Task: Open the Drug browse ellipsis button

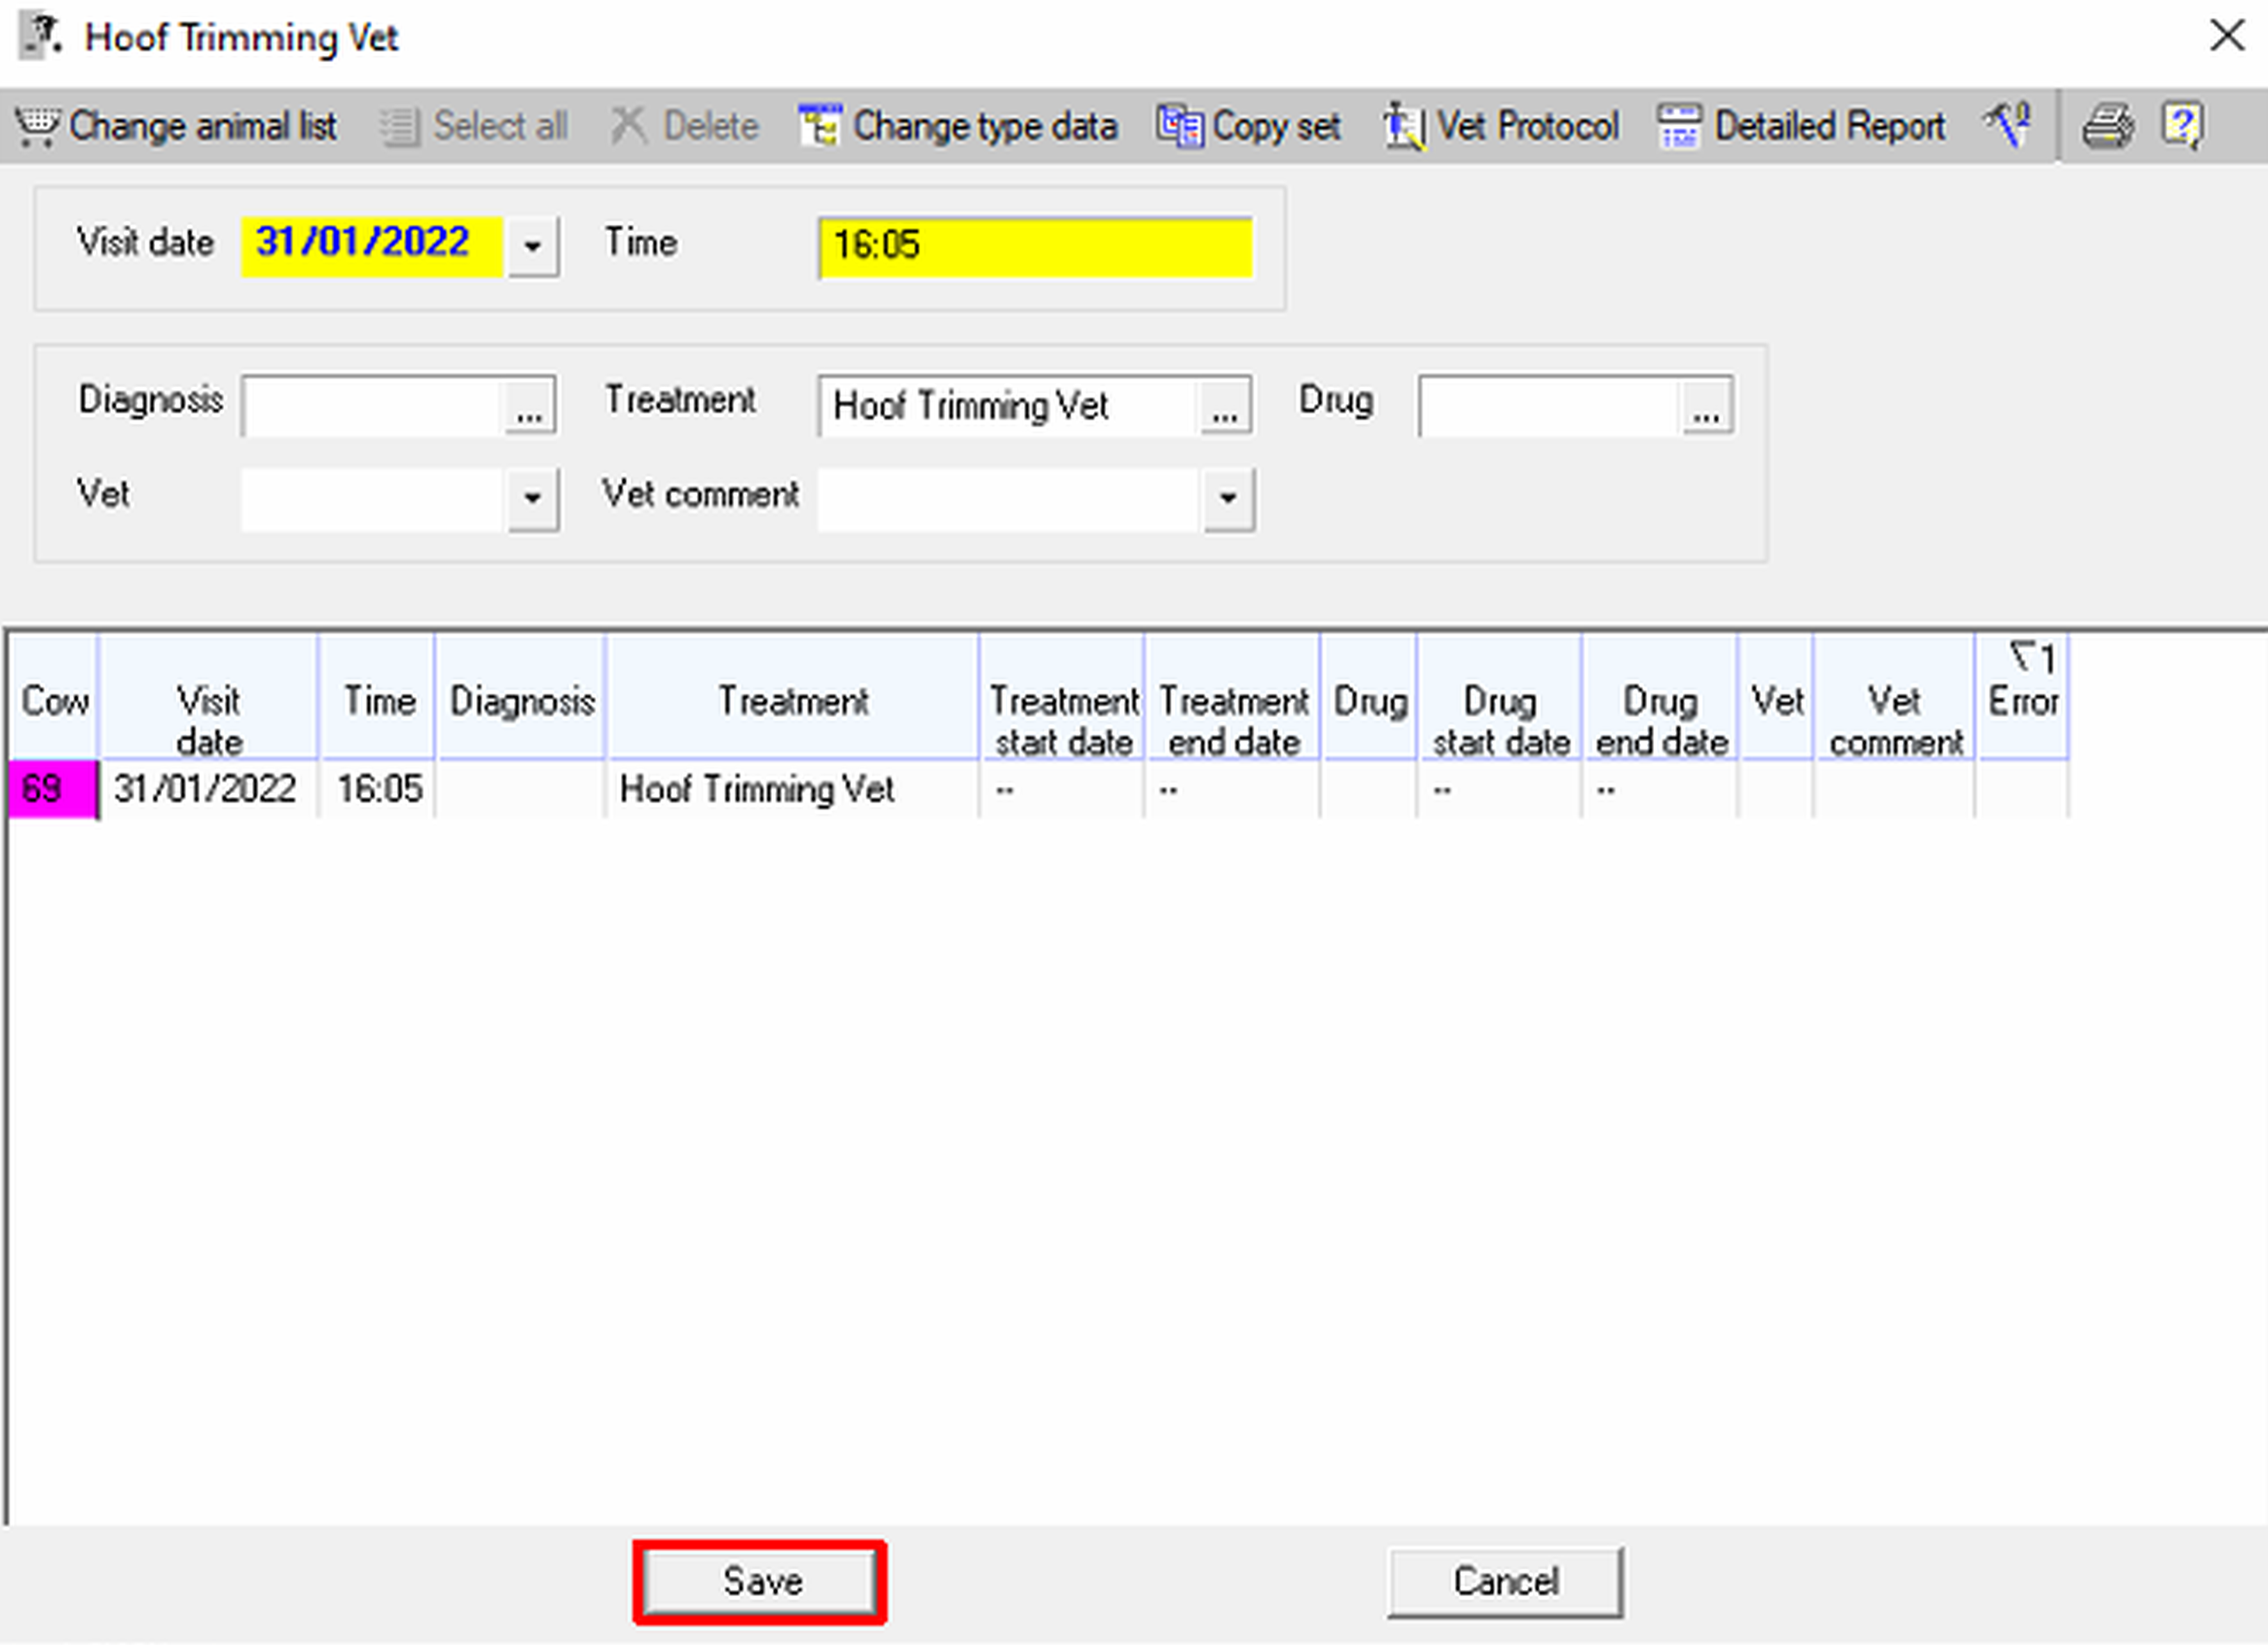Action: click(1707, 406)
